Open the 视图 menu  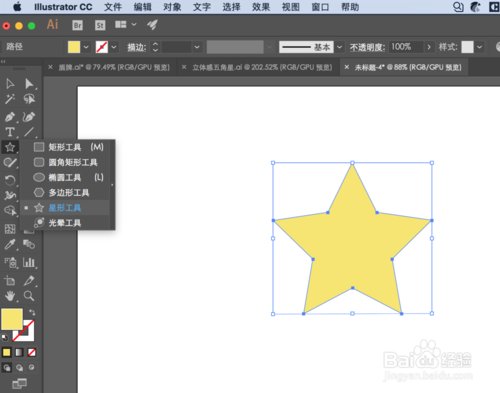tap(291, 7)
